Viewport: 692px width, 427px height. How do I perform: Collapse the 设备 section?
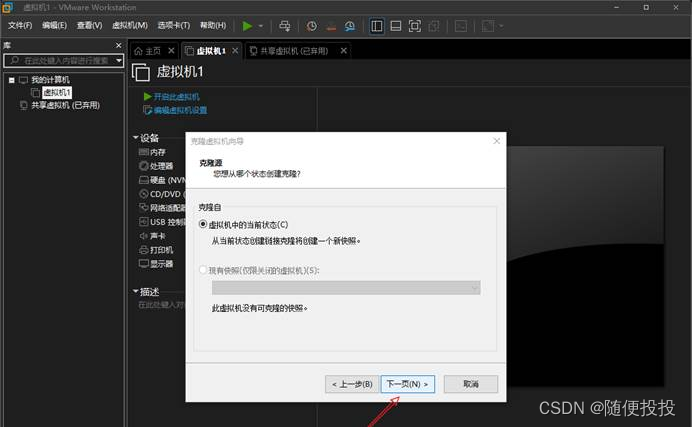[x=135, y=138]
